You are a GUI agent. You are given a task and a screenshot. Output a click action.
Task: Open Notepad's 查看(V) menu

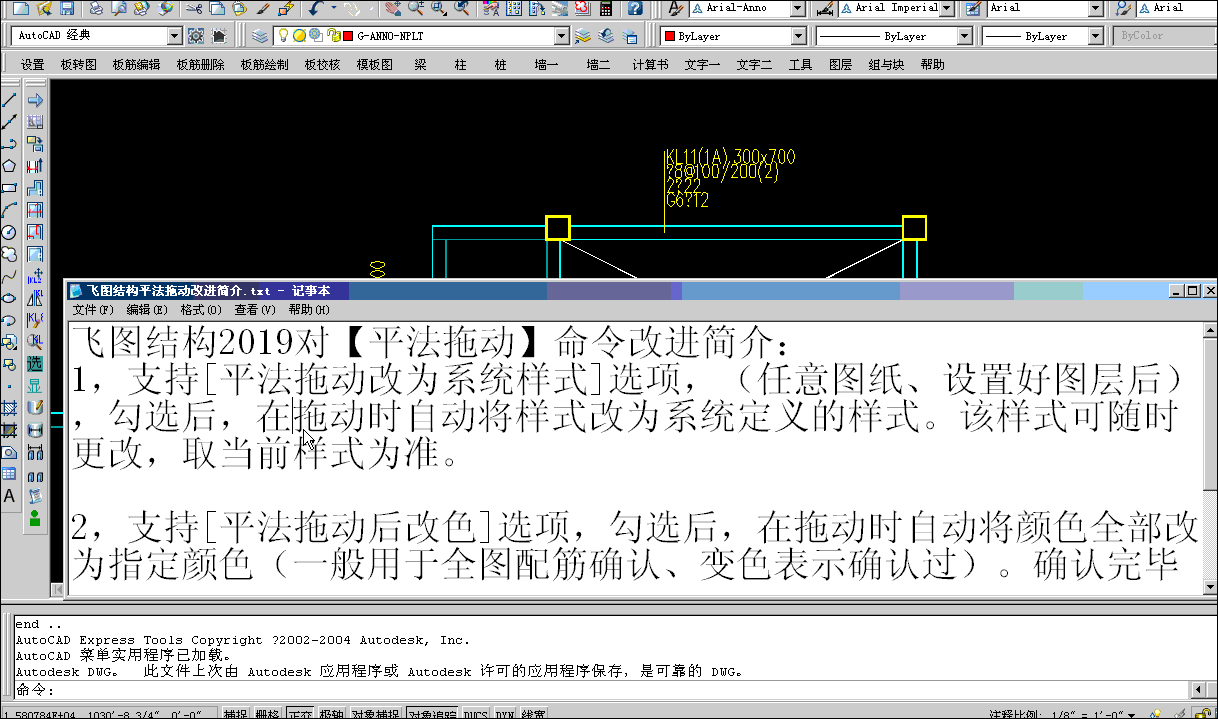coord(254,310)
